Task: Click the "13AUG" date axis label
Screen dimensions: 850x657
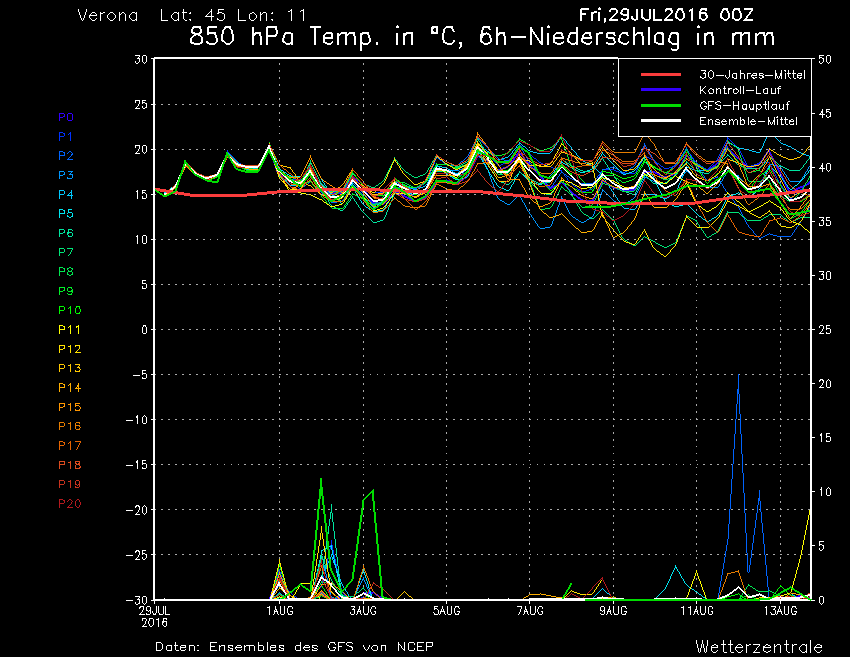Action: [x=781, y=611]
